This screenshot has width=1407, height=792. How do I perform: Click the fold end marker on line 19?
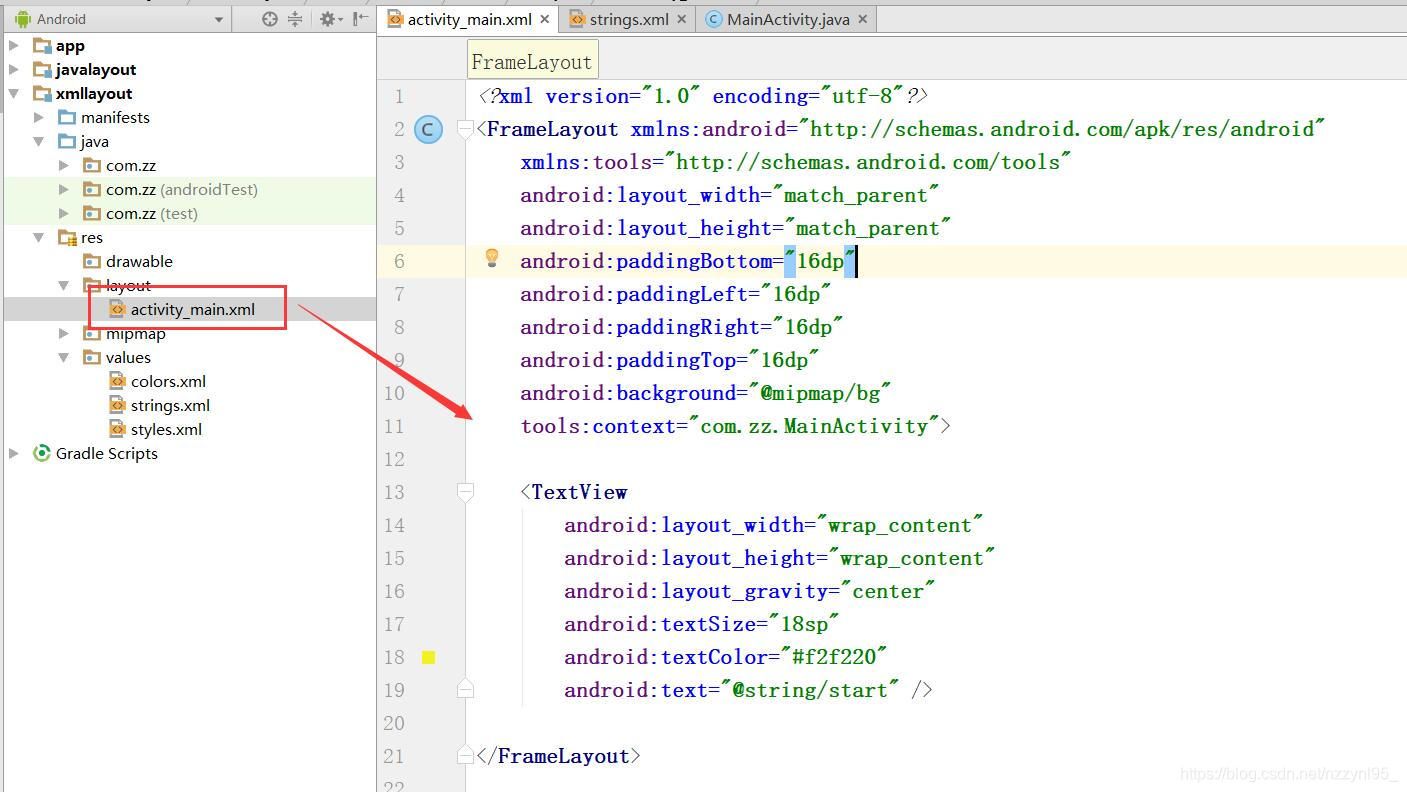click(x=465, y=689)
